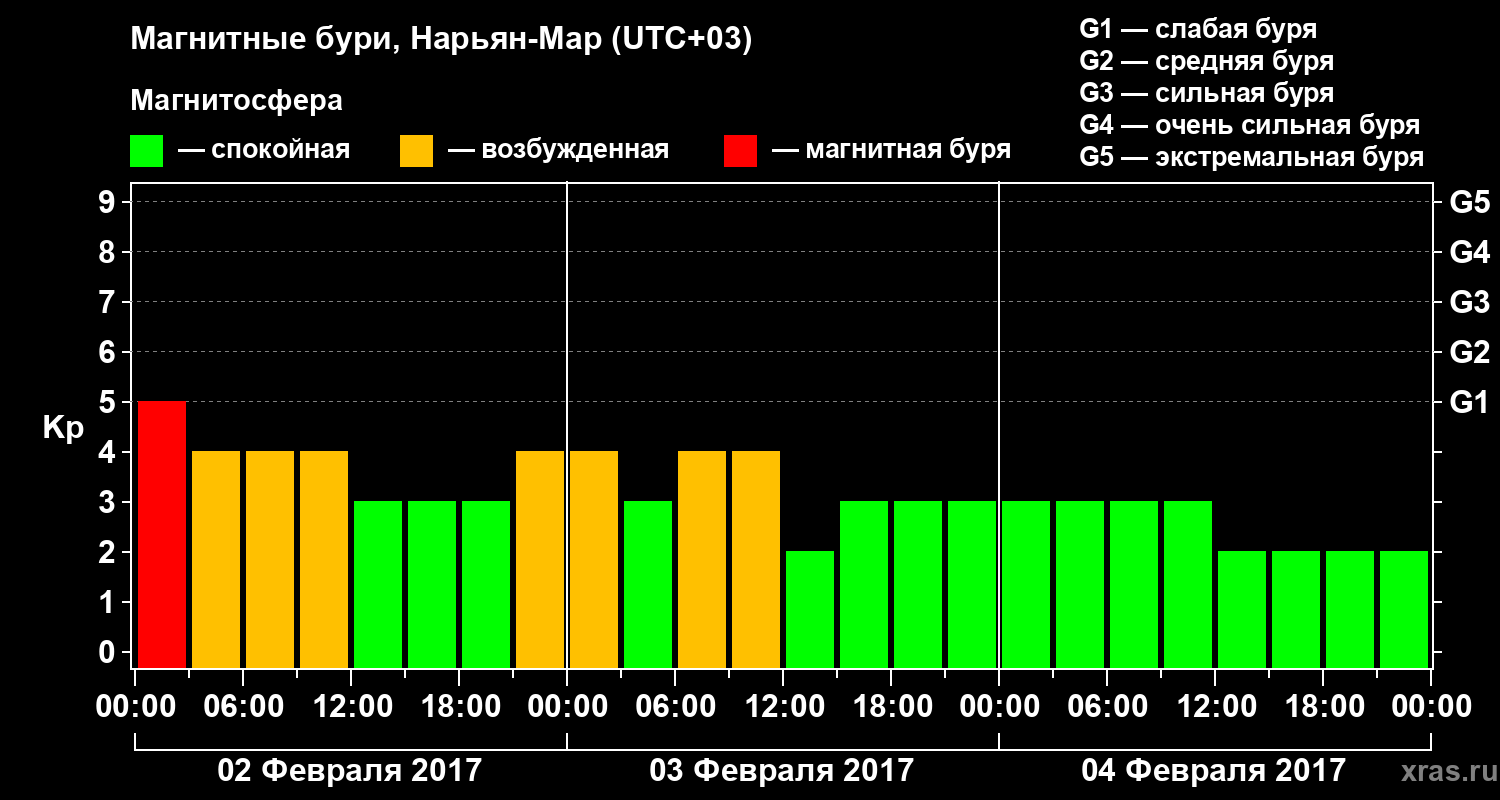This screenshot has width=1500, height=800.
Task: Click the 'G5 — экстремальная буря' line
Action: pos(1252,157)
